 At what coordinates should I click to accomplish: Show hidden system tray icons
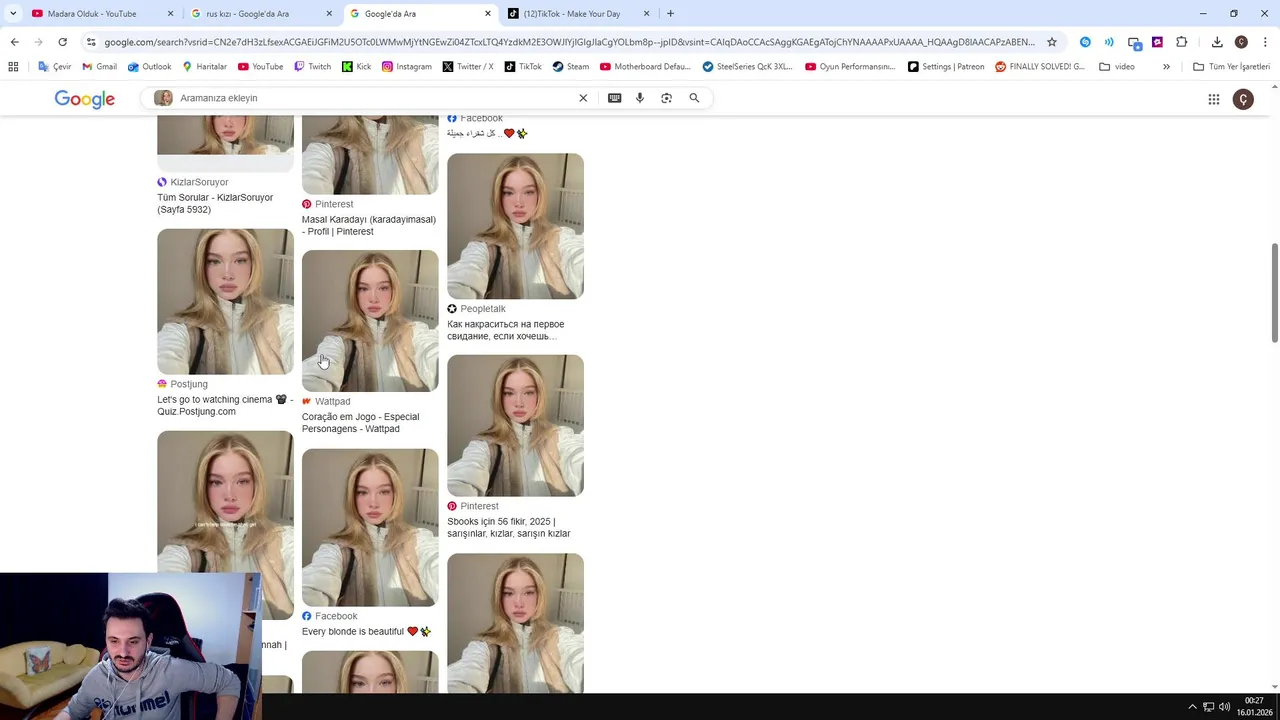pos(1192,707)
